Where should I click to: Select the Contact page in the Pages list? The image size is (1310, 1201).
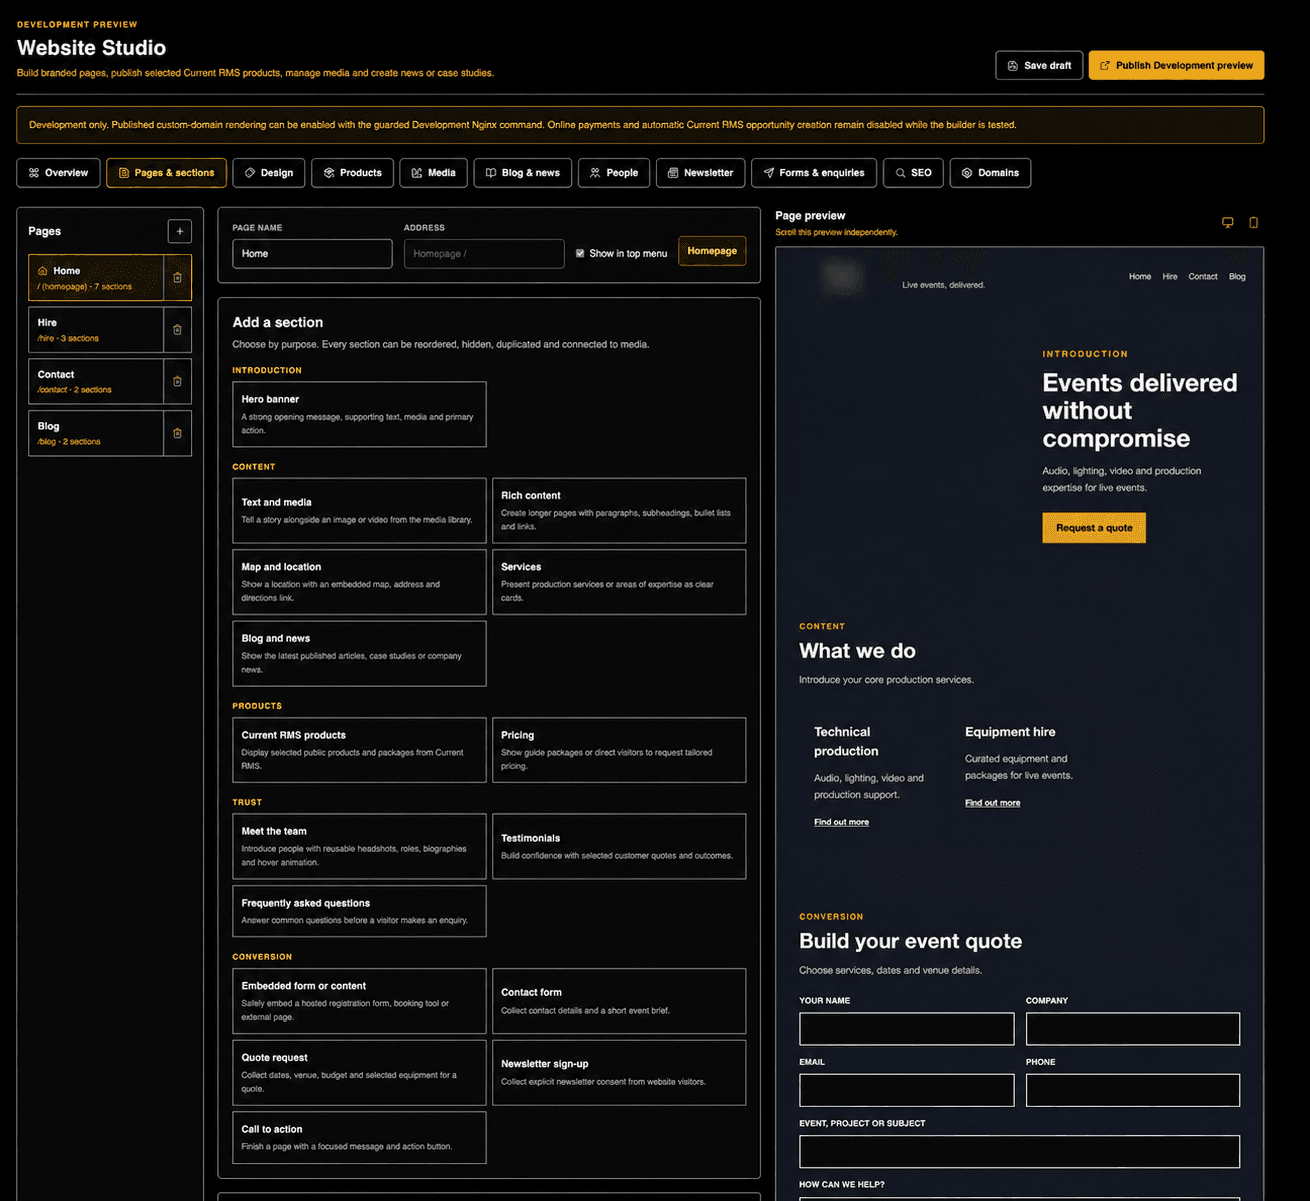(x=96, y=381)
